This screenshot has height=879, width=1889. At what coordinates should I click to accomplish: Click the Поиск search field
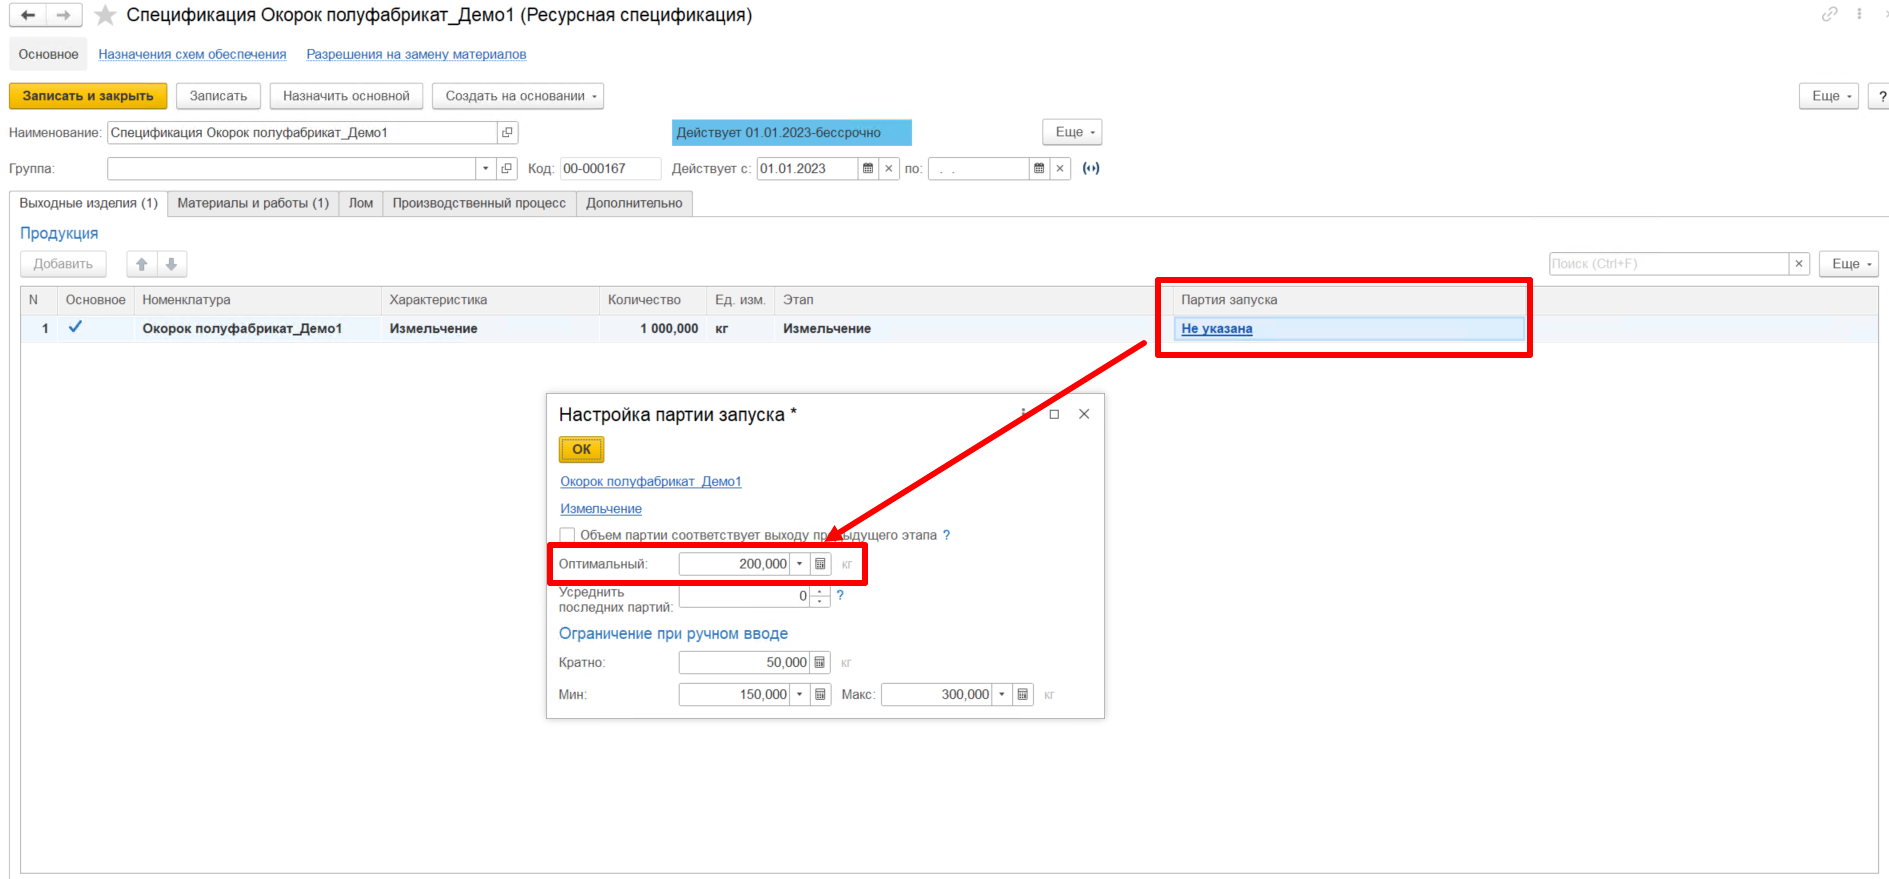tap(1667, 264)
